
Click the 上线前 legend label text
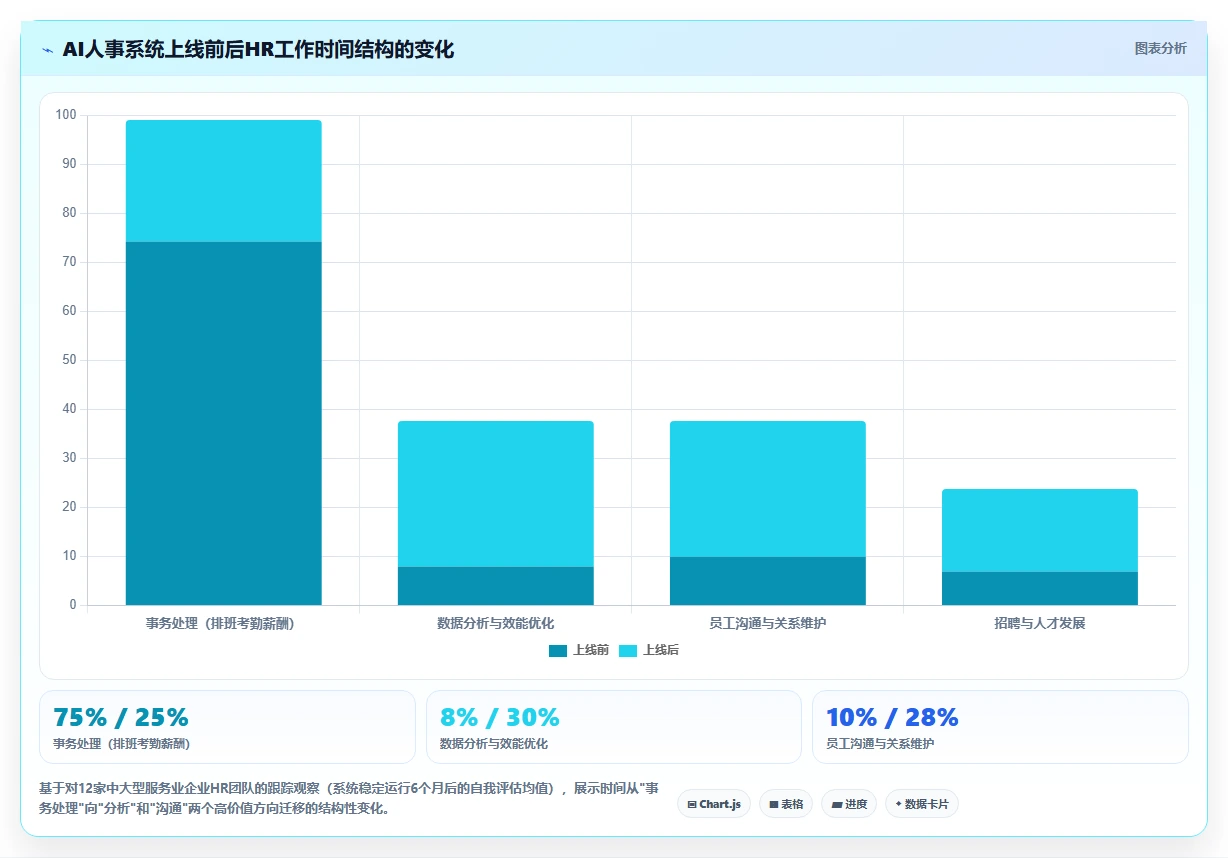click(x=591, y=650)
